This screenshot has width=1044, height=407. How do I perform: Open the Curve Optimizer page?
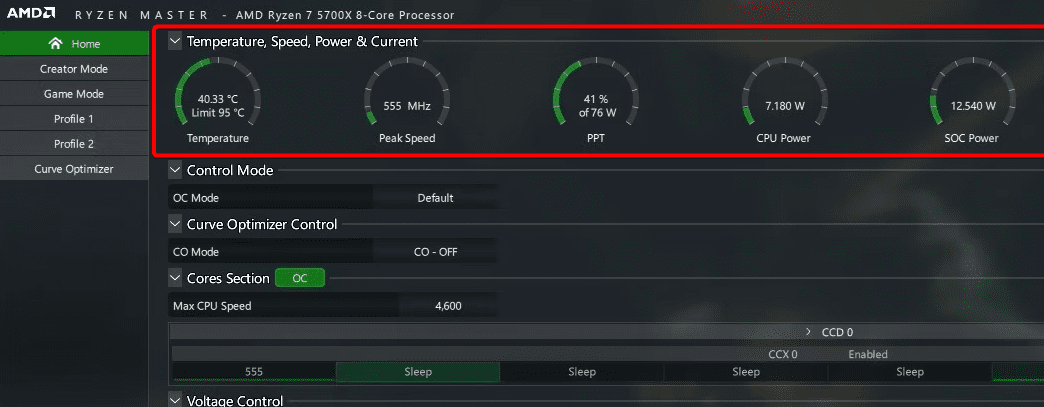point(74,169)
